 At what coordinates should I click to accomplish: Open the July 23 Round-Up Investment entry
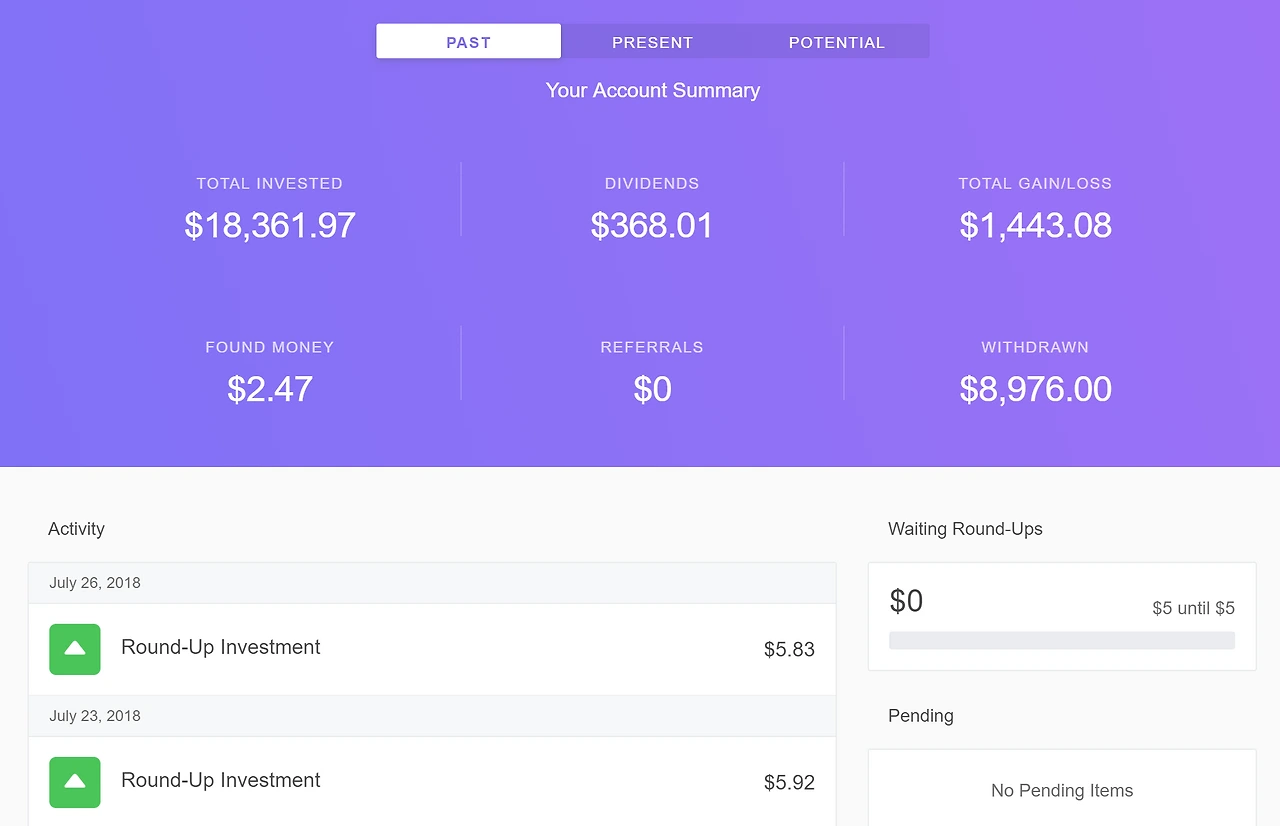coord(221,781)
